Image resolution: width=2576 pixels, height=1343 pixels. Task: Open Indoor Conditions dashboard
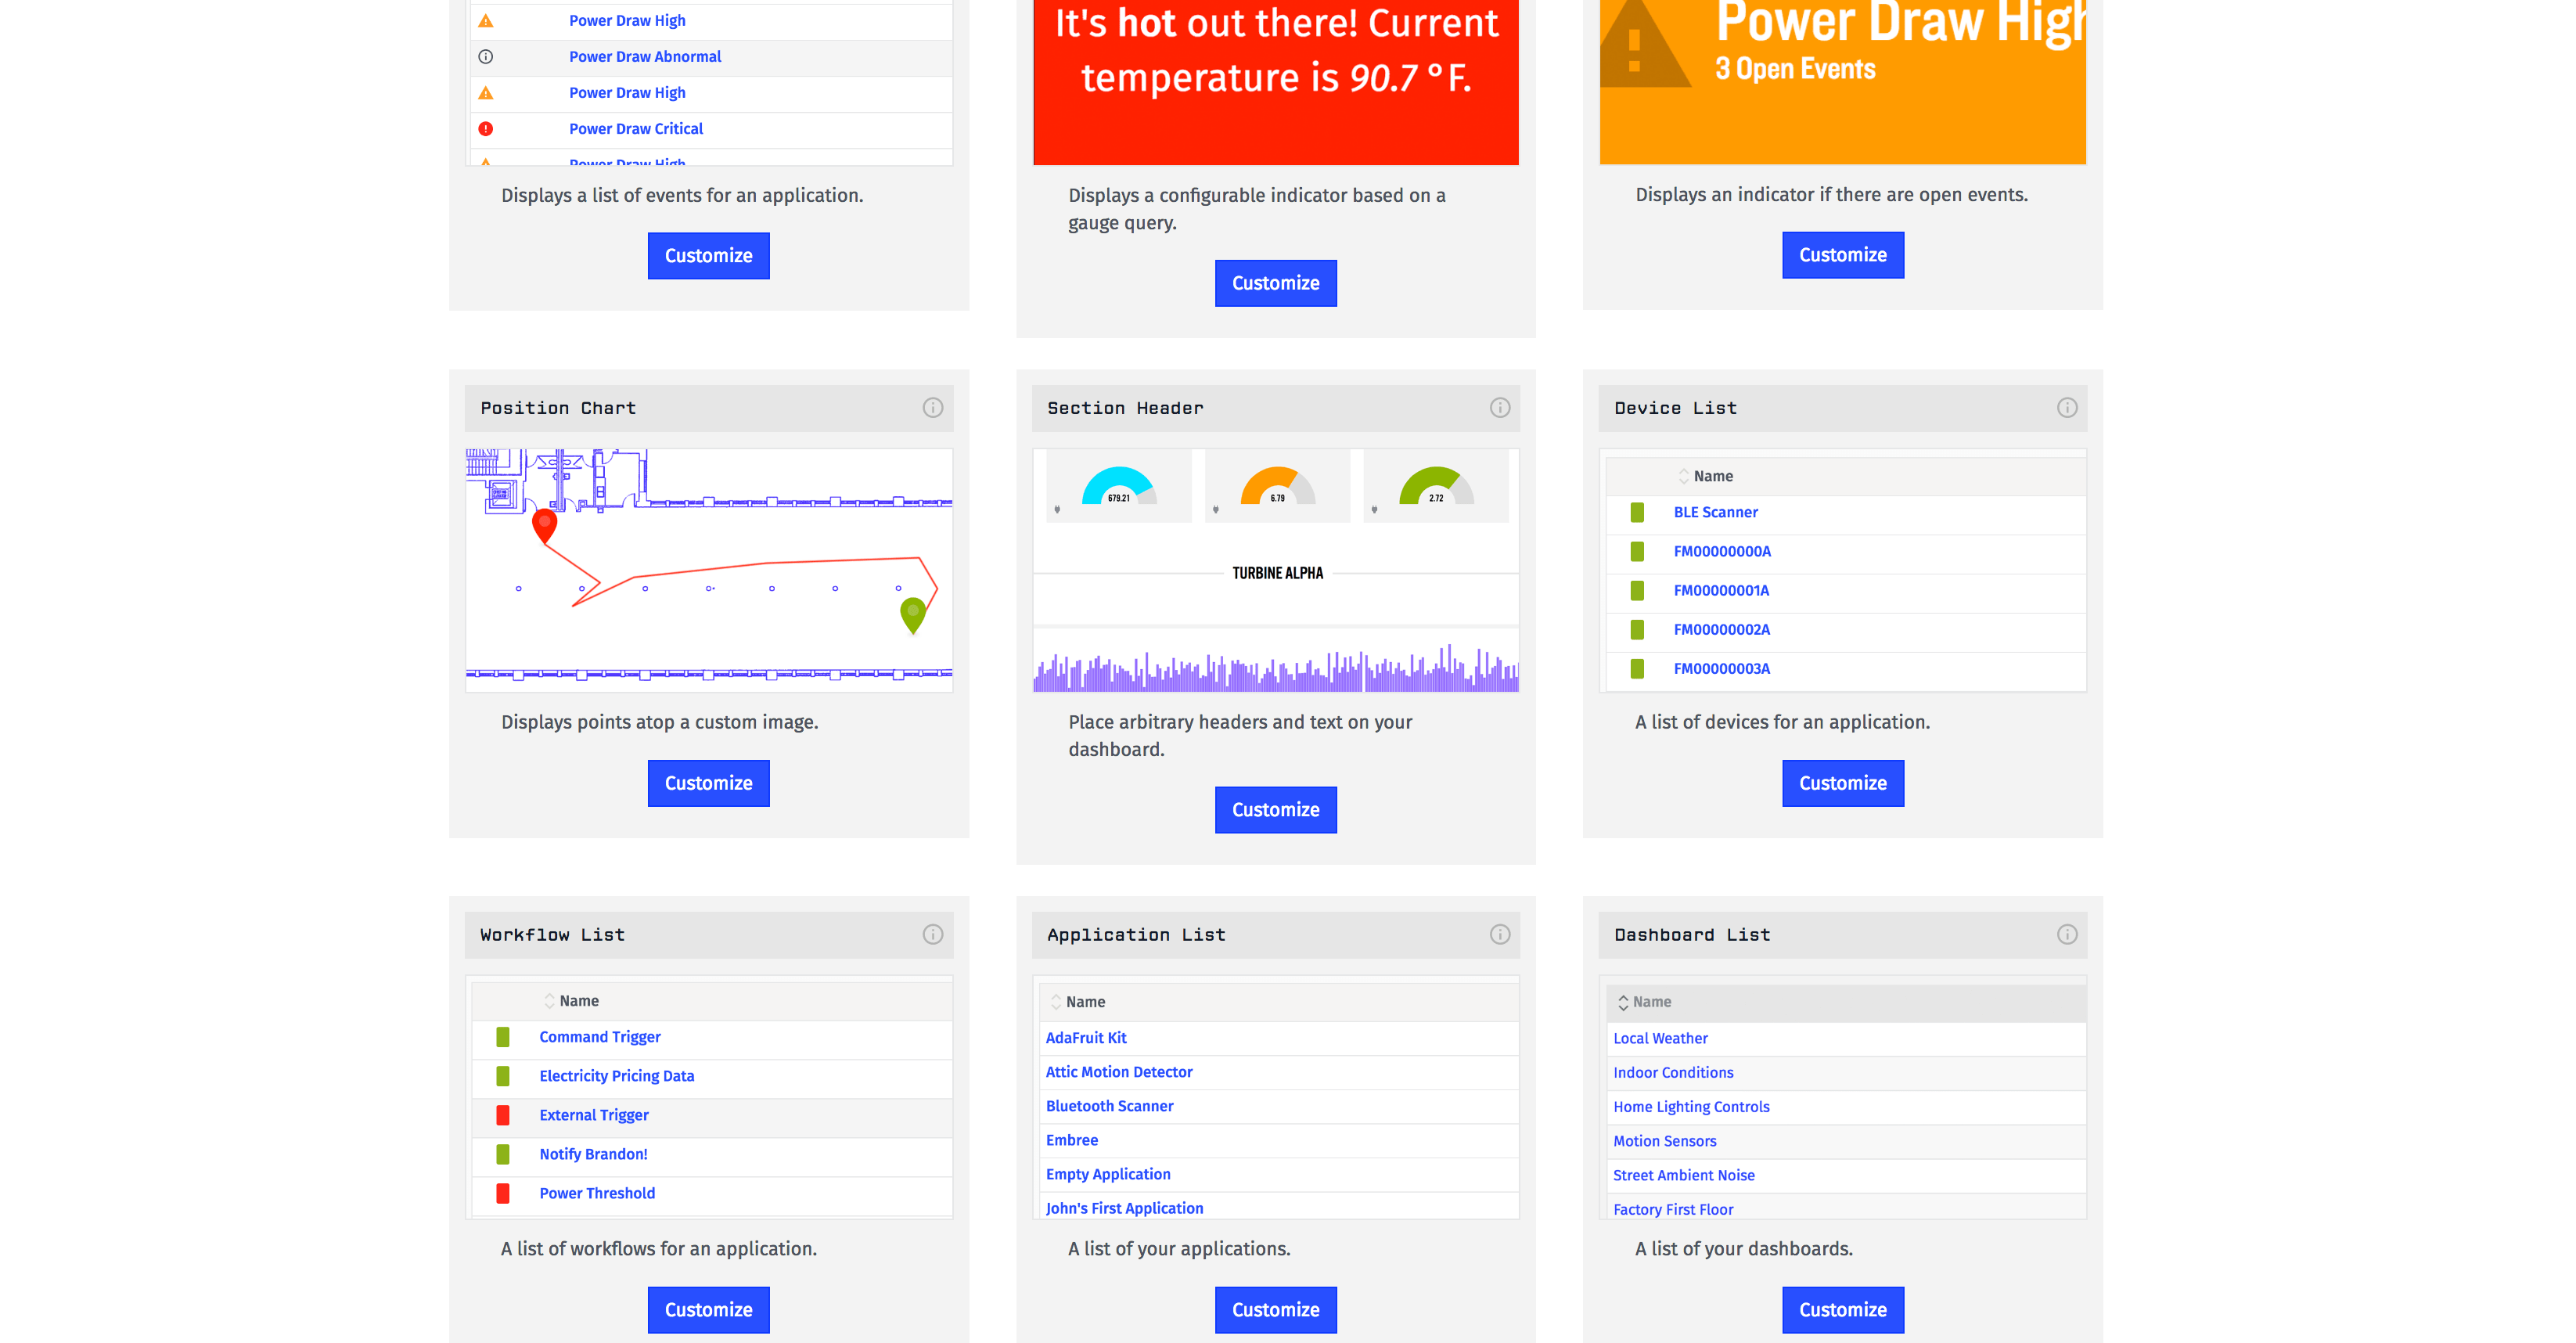point(1673,1072)
